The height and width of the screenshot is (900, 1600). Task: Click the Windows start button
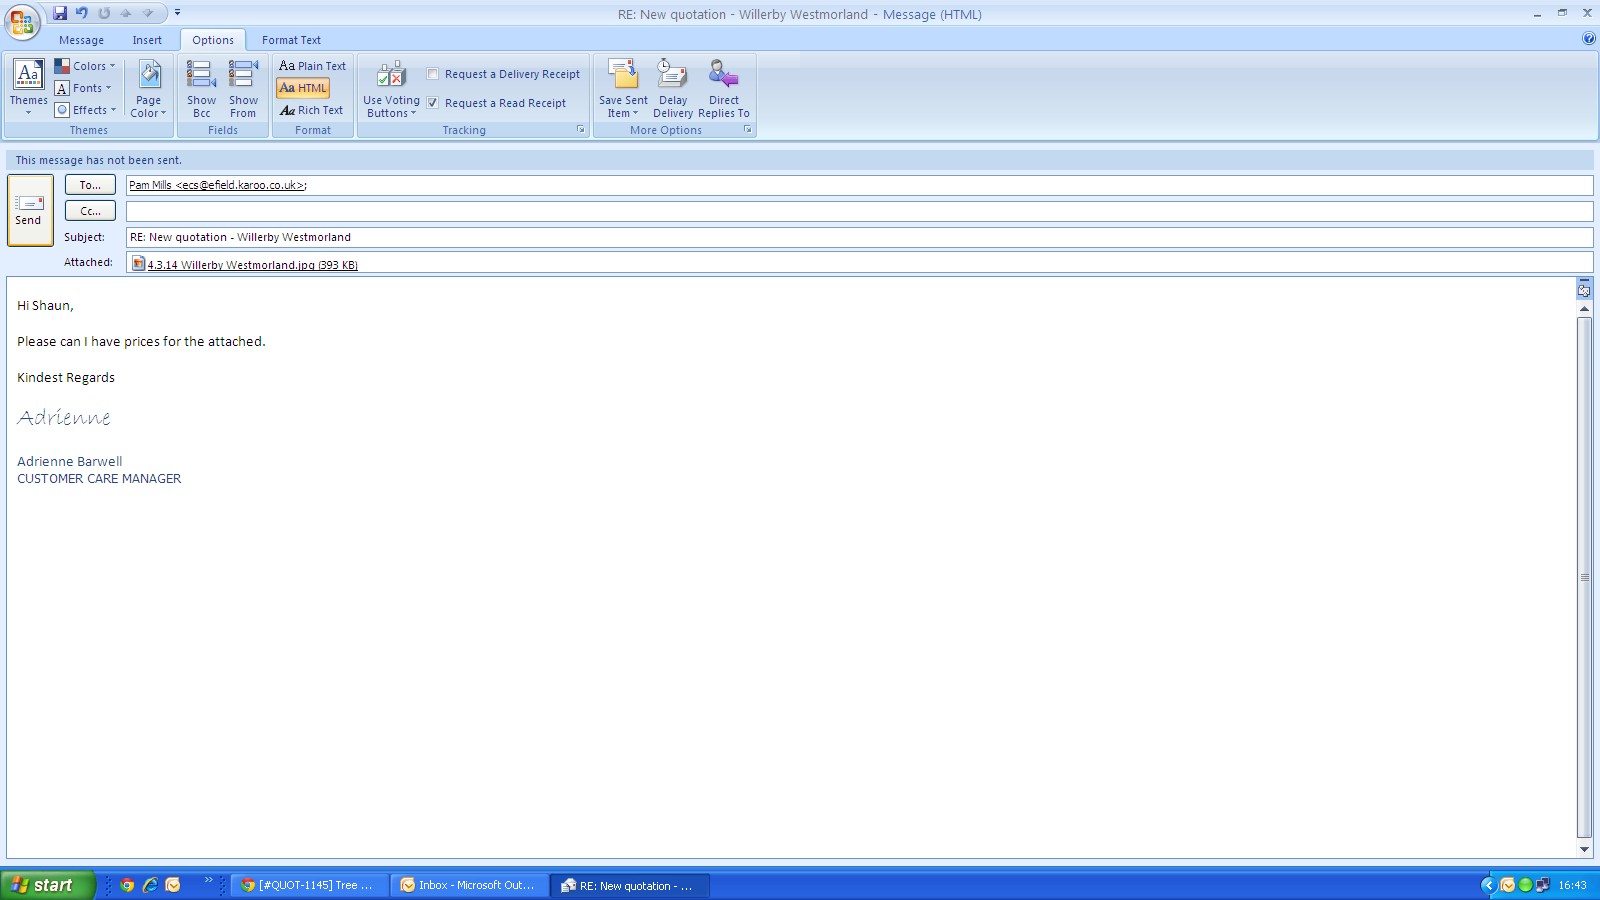47,885
